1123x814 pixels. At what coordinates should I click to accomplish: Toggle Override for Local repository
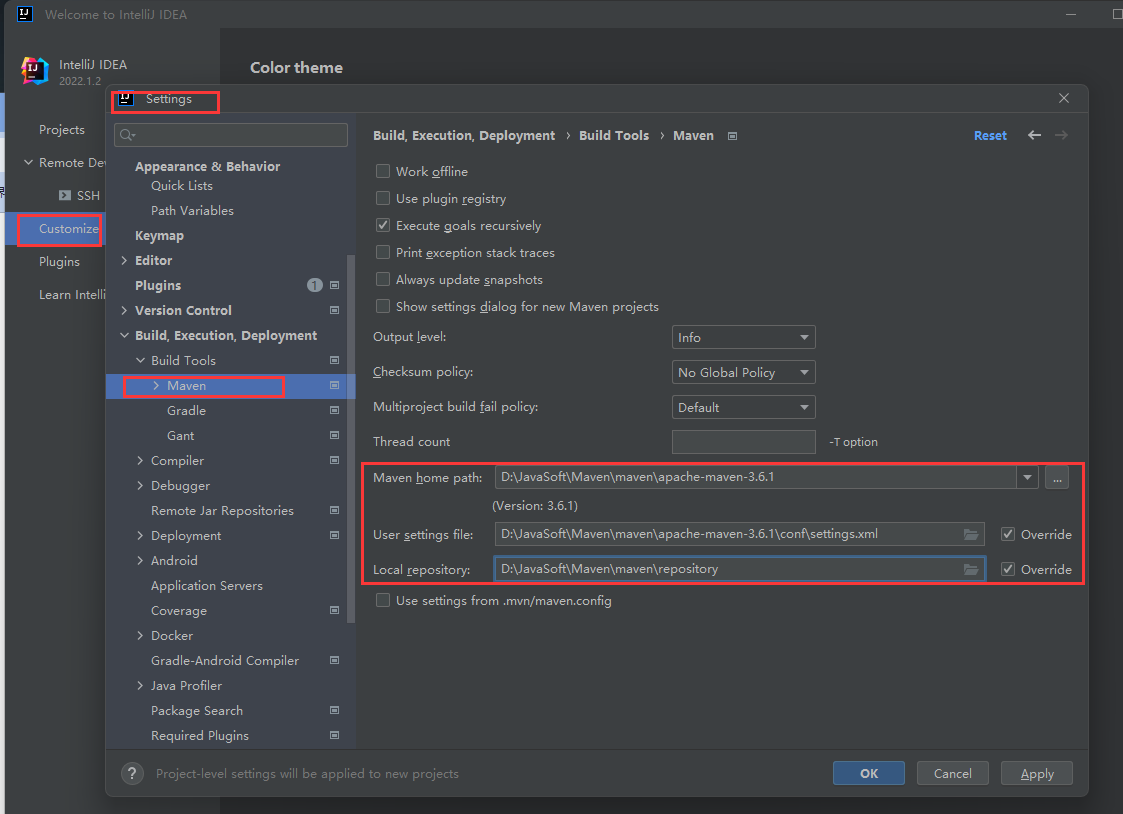pyautogui.click(x=1008, y=569)
